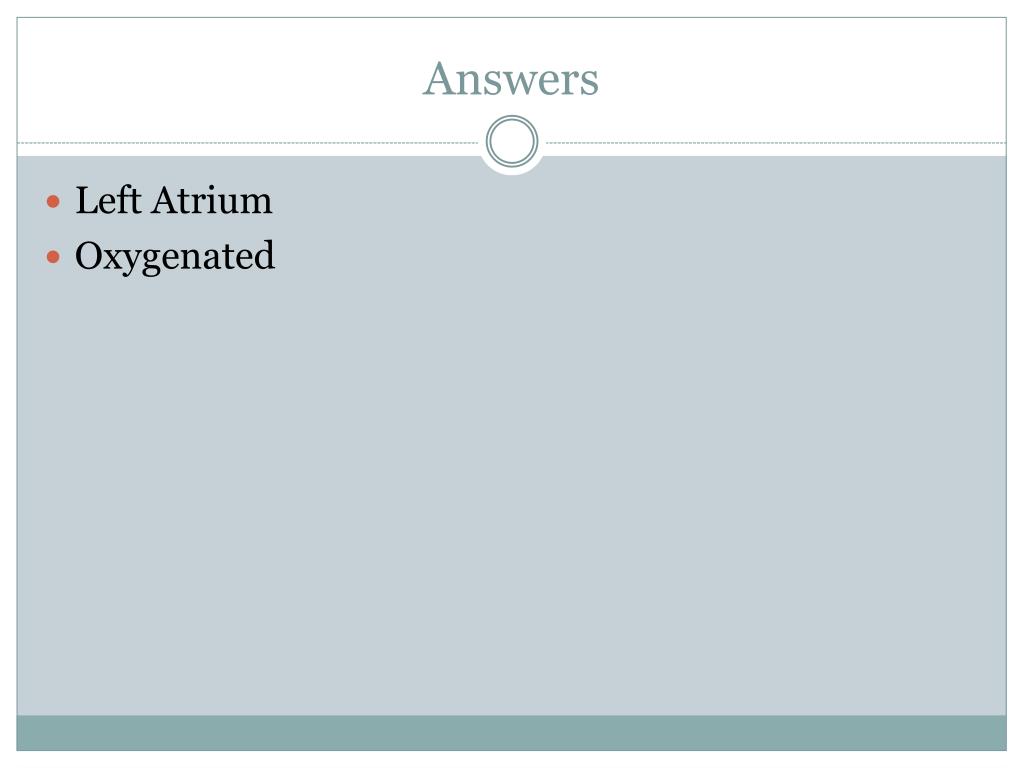
Task: Select the dashed line left of the circle
Action: [248, 142]
